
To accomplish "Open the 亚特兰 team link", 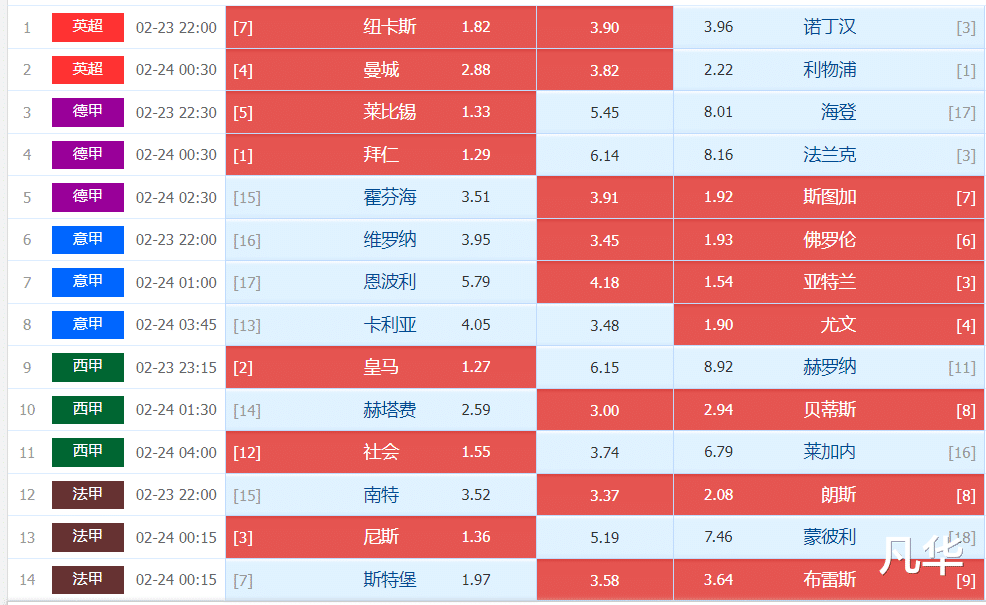I will [829, 282].
